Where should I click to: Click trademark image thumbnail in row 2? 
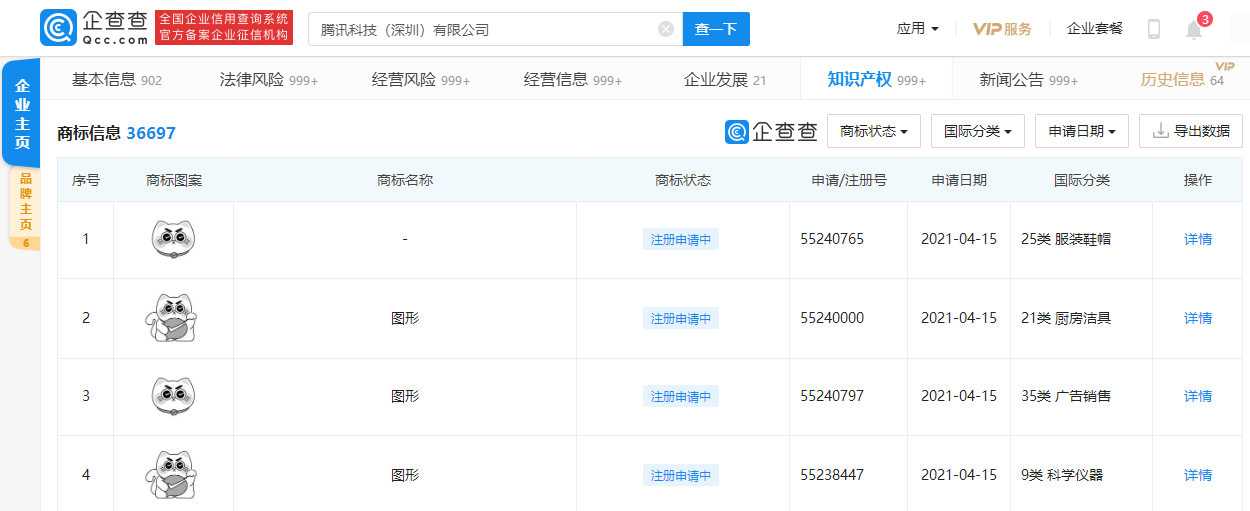pos(173,318)
